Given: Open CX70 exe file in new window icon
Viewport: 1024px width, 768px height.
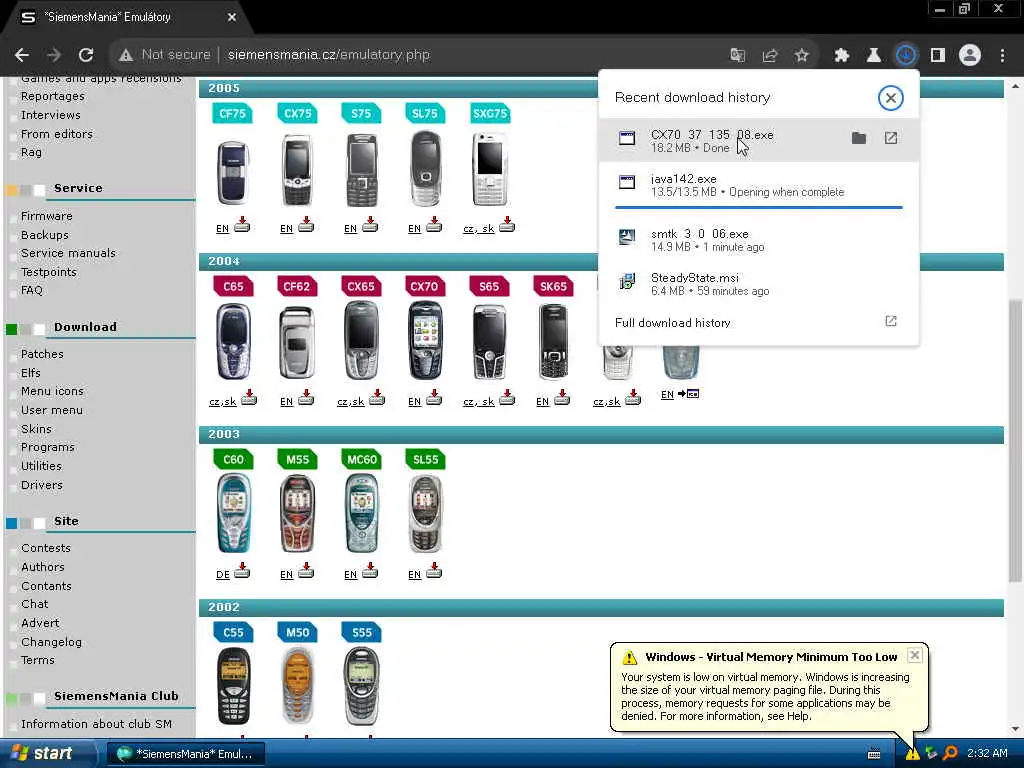Looking at the screenshot, I should [x=891, y=138].
